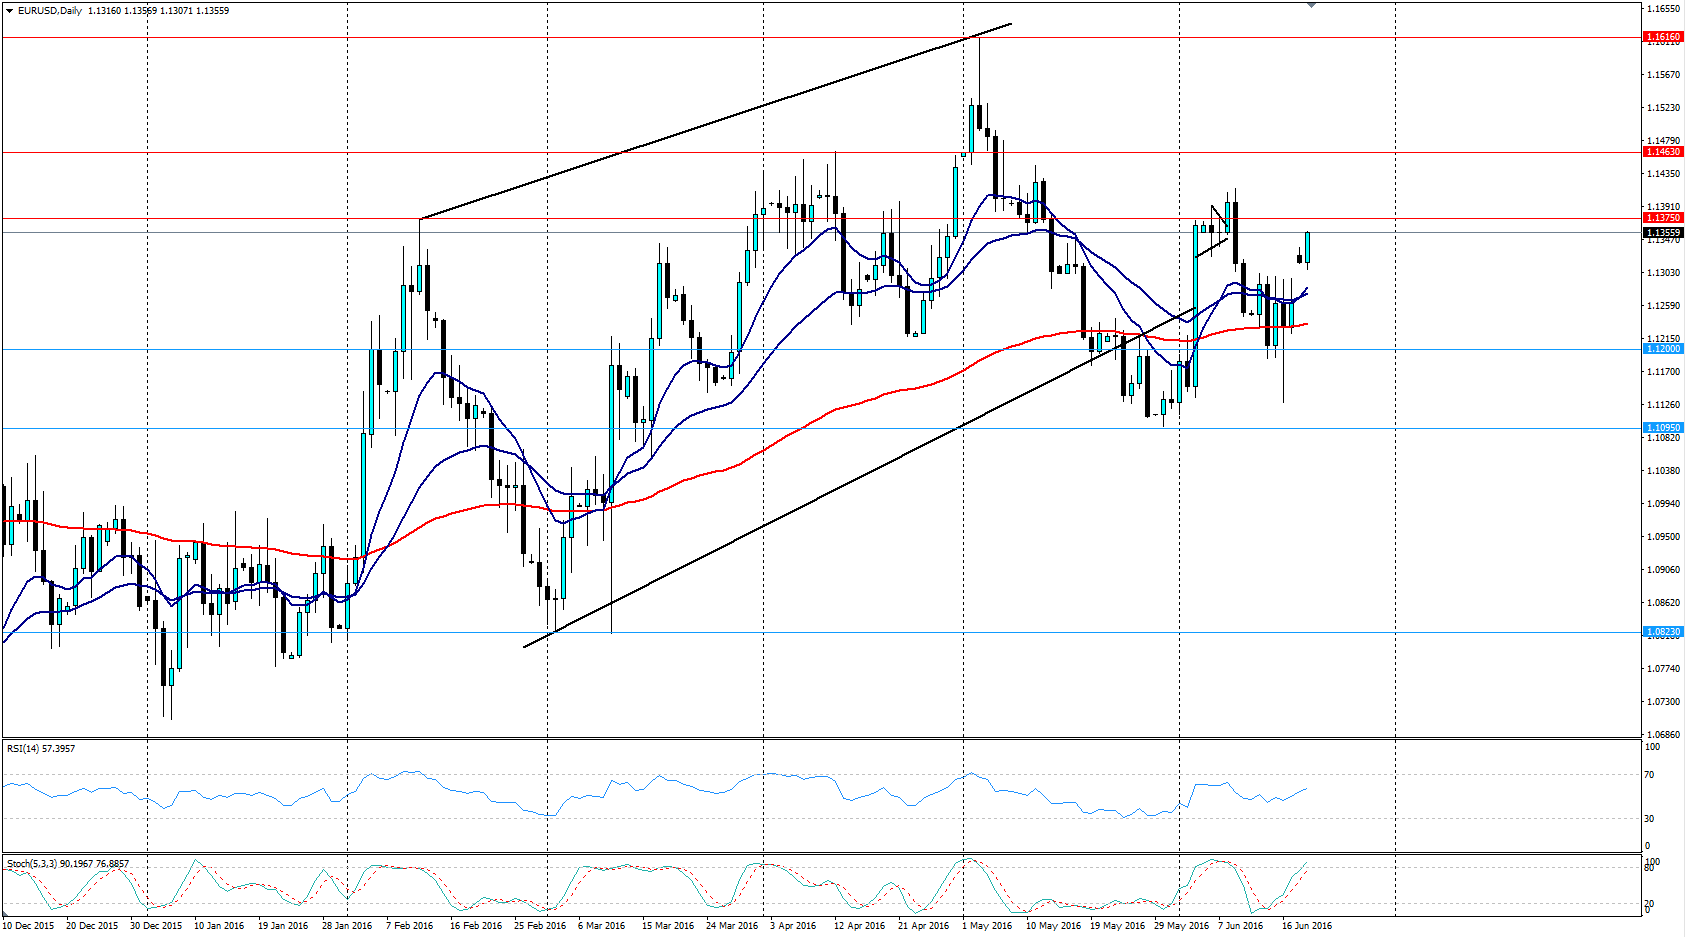
Task: Click the 29 May 2016 date label
Action: click(x=1182, y=926)
